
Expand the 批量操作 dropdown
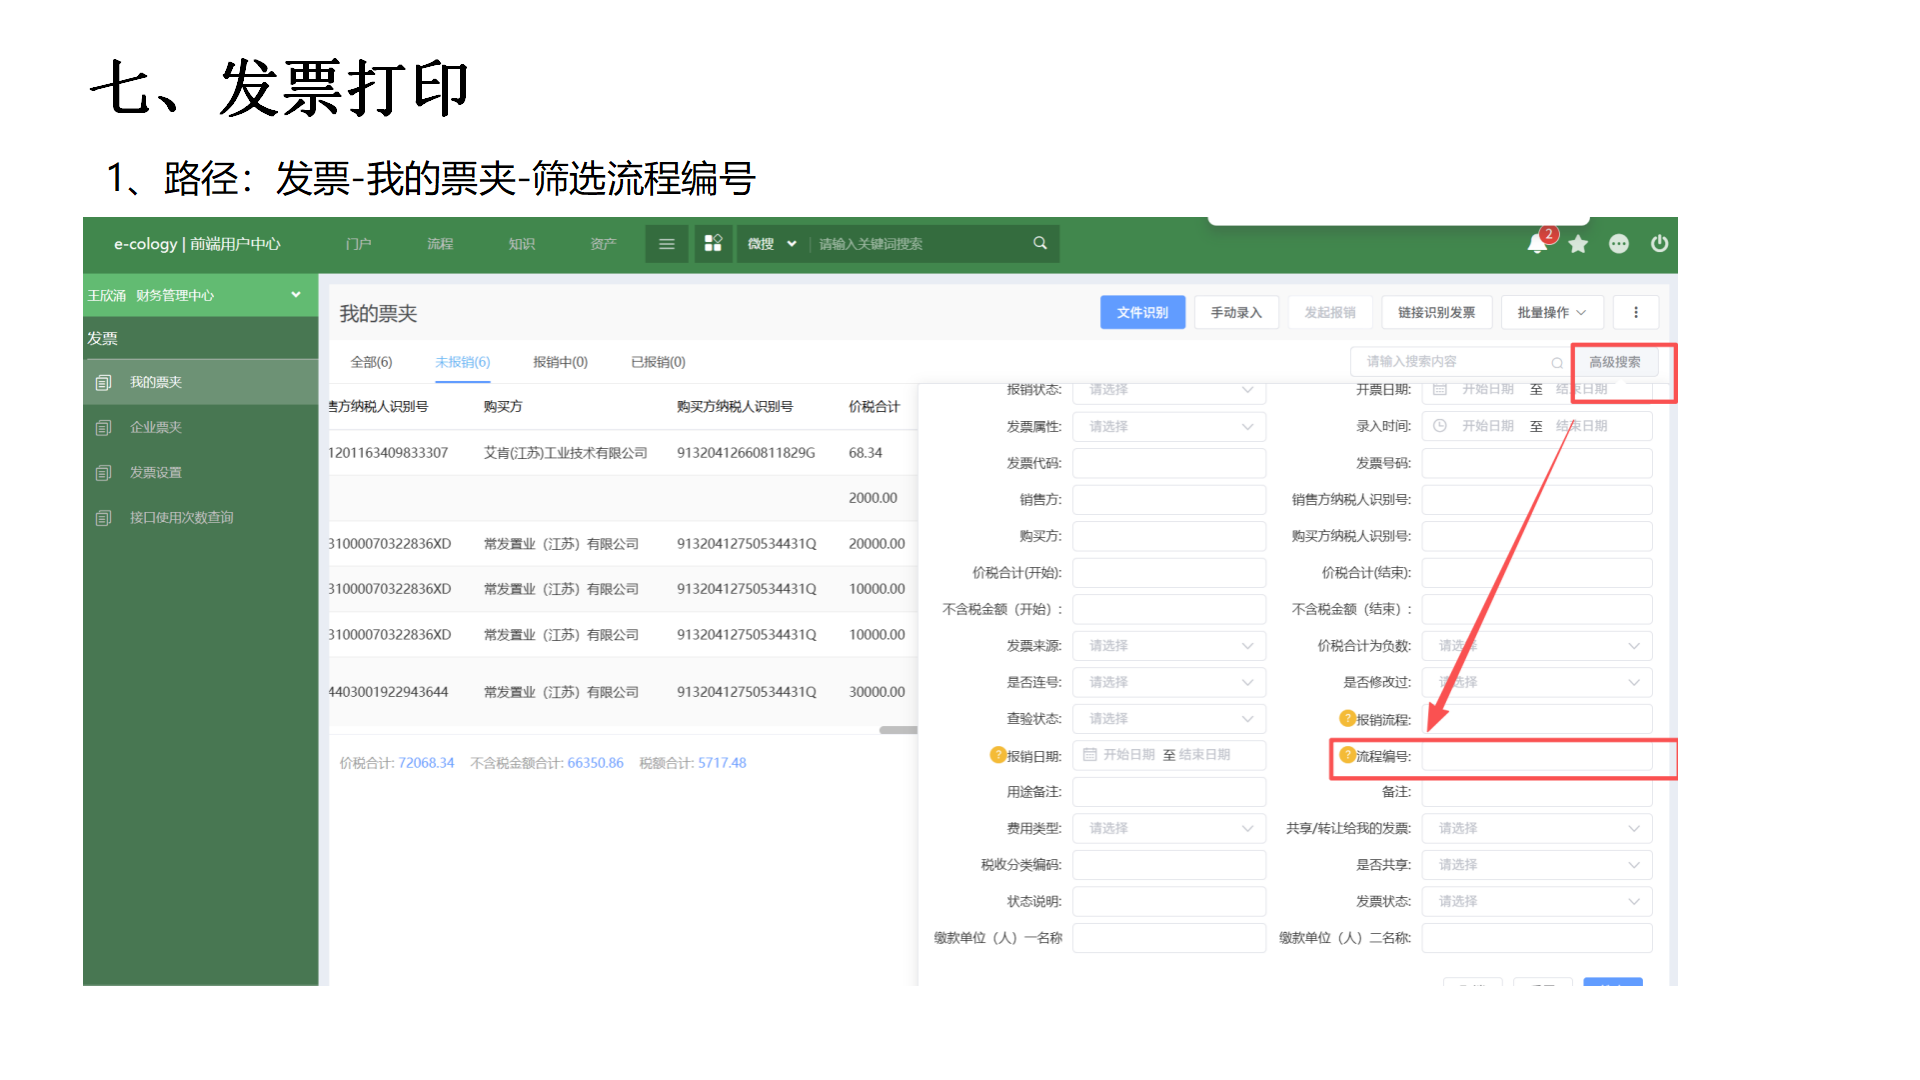(x=1551, y=313)
